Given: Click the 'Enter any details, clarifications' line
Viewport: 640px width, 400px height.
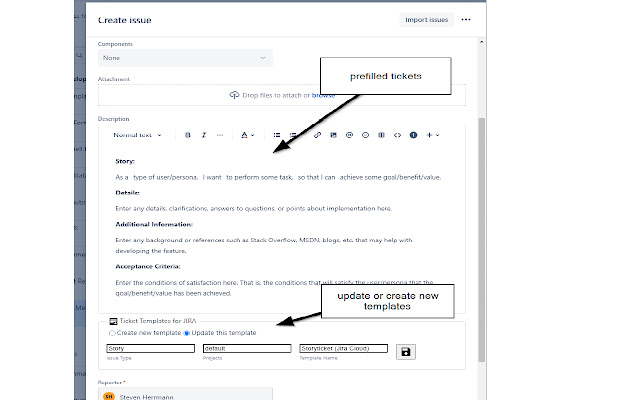Looking at the screenshot, I should [x=253, y=209].
